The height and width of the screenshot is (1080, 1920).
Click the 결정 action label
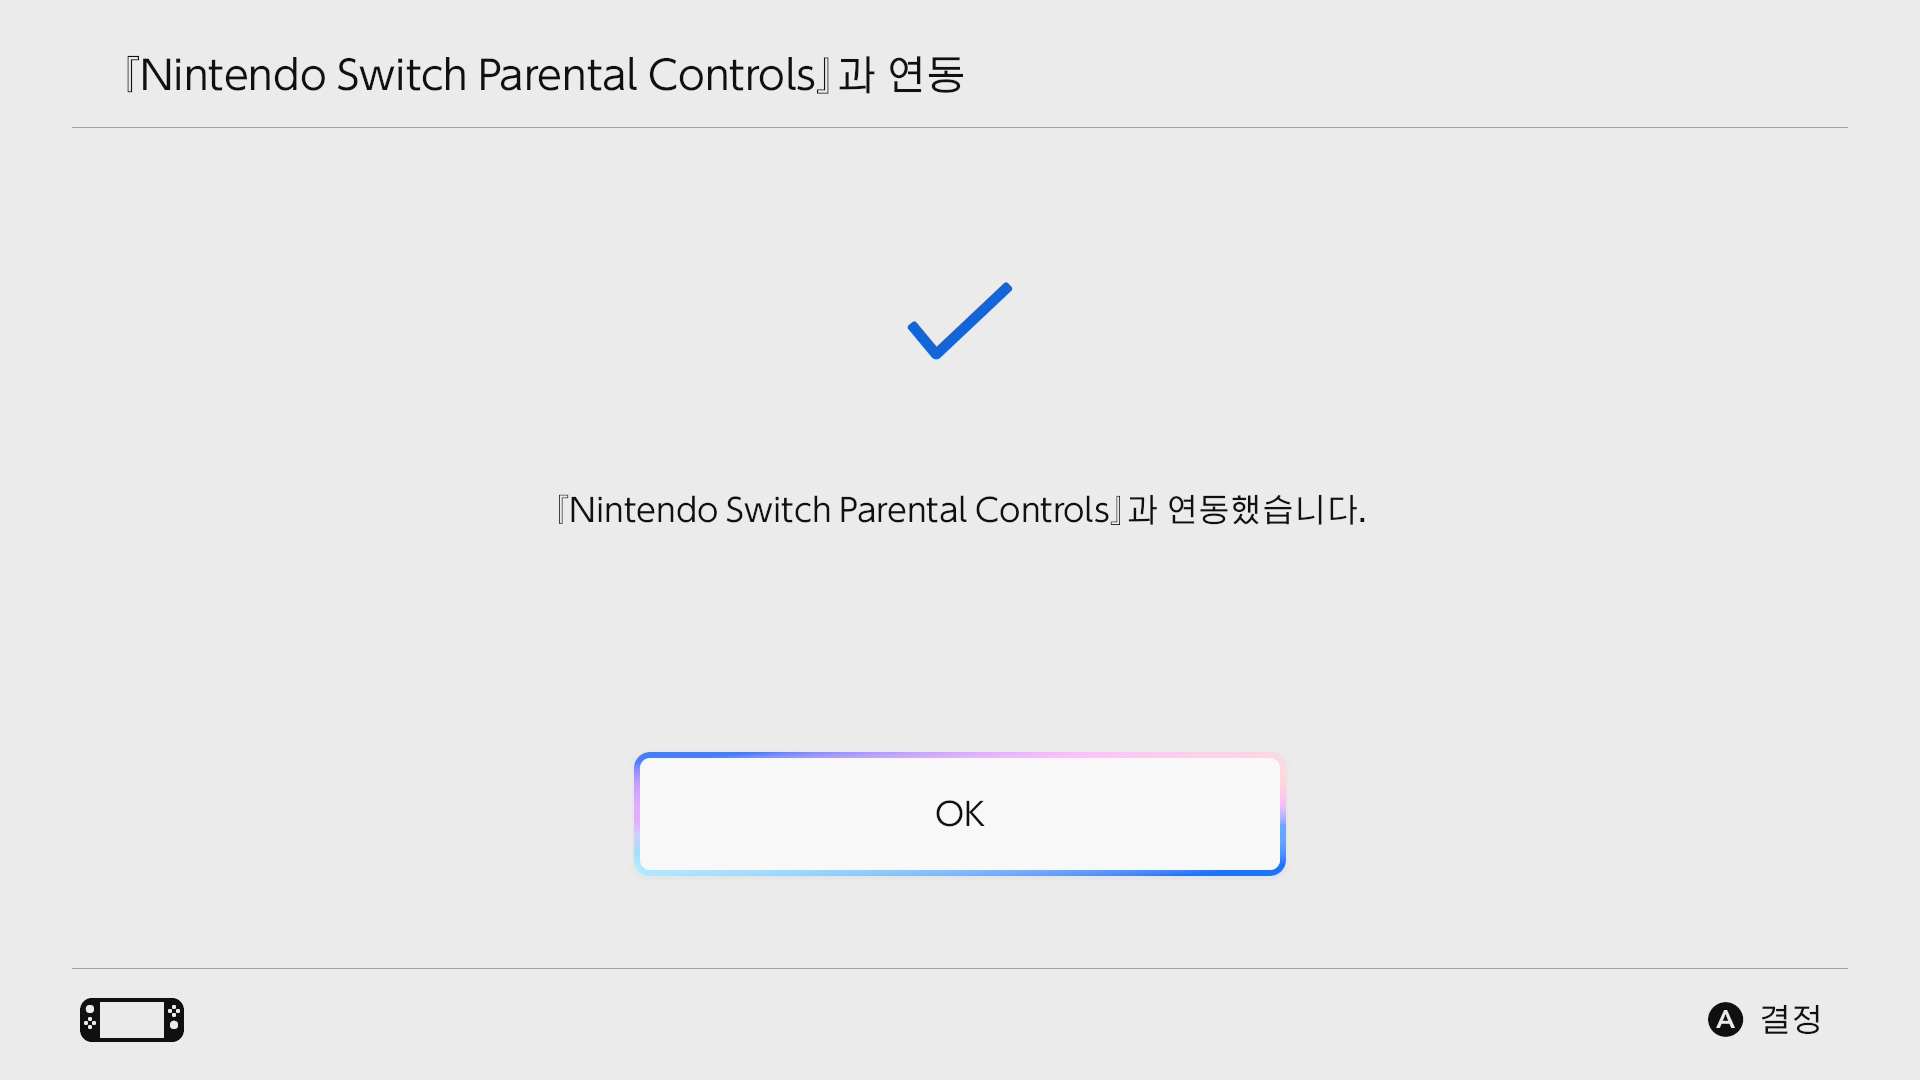(x=1790, y=1019)
